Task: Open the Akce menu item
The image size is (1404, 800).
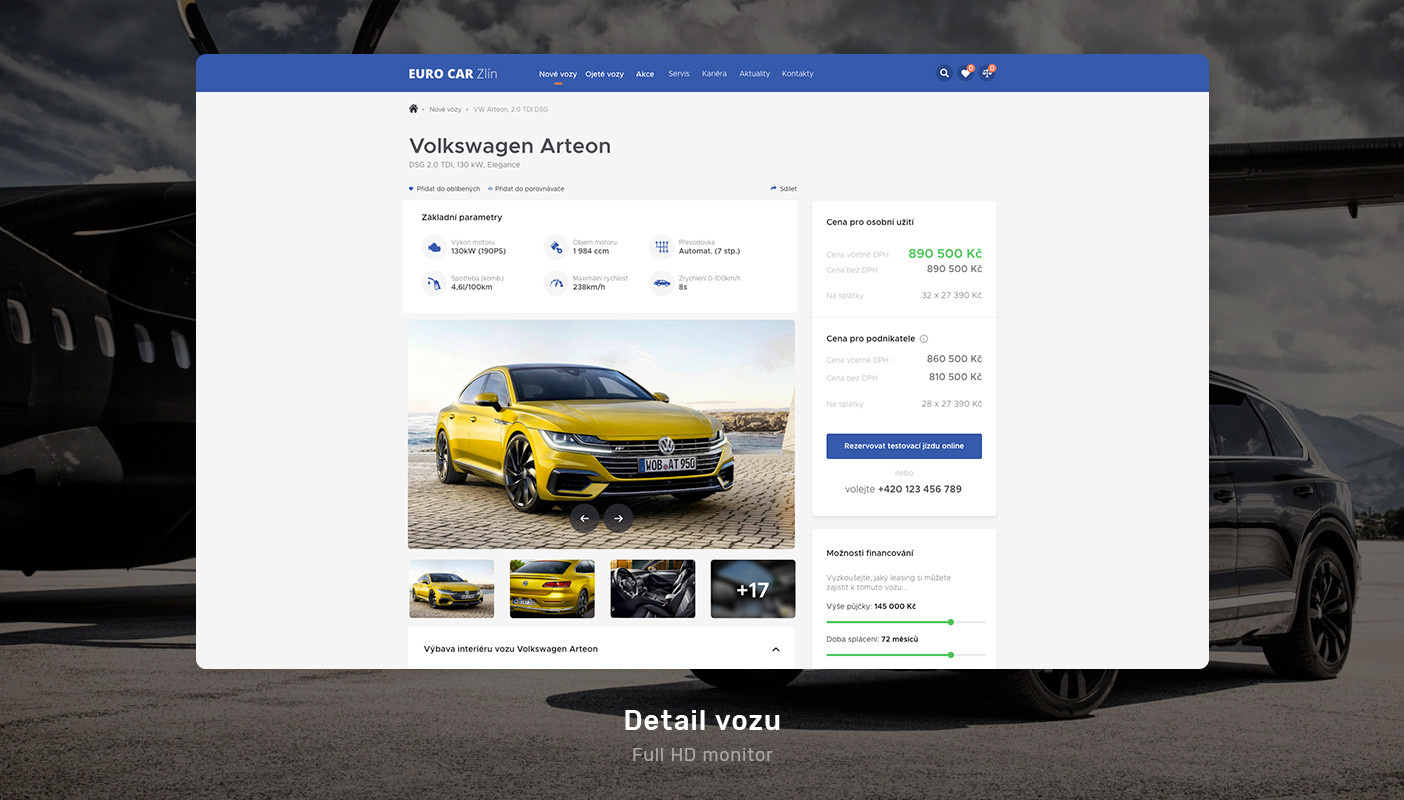Action: pyautogui.click(x=645, y=74)
